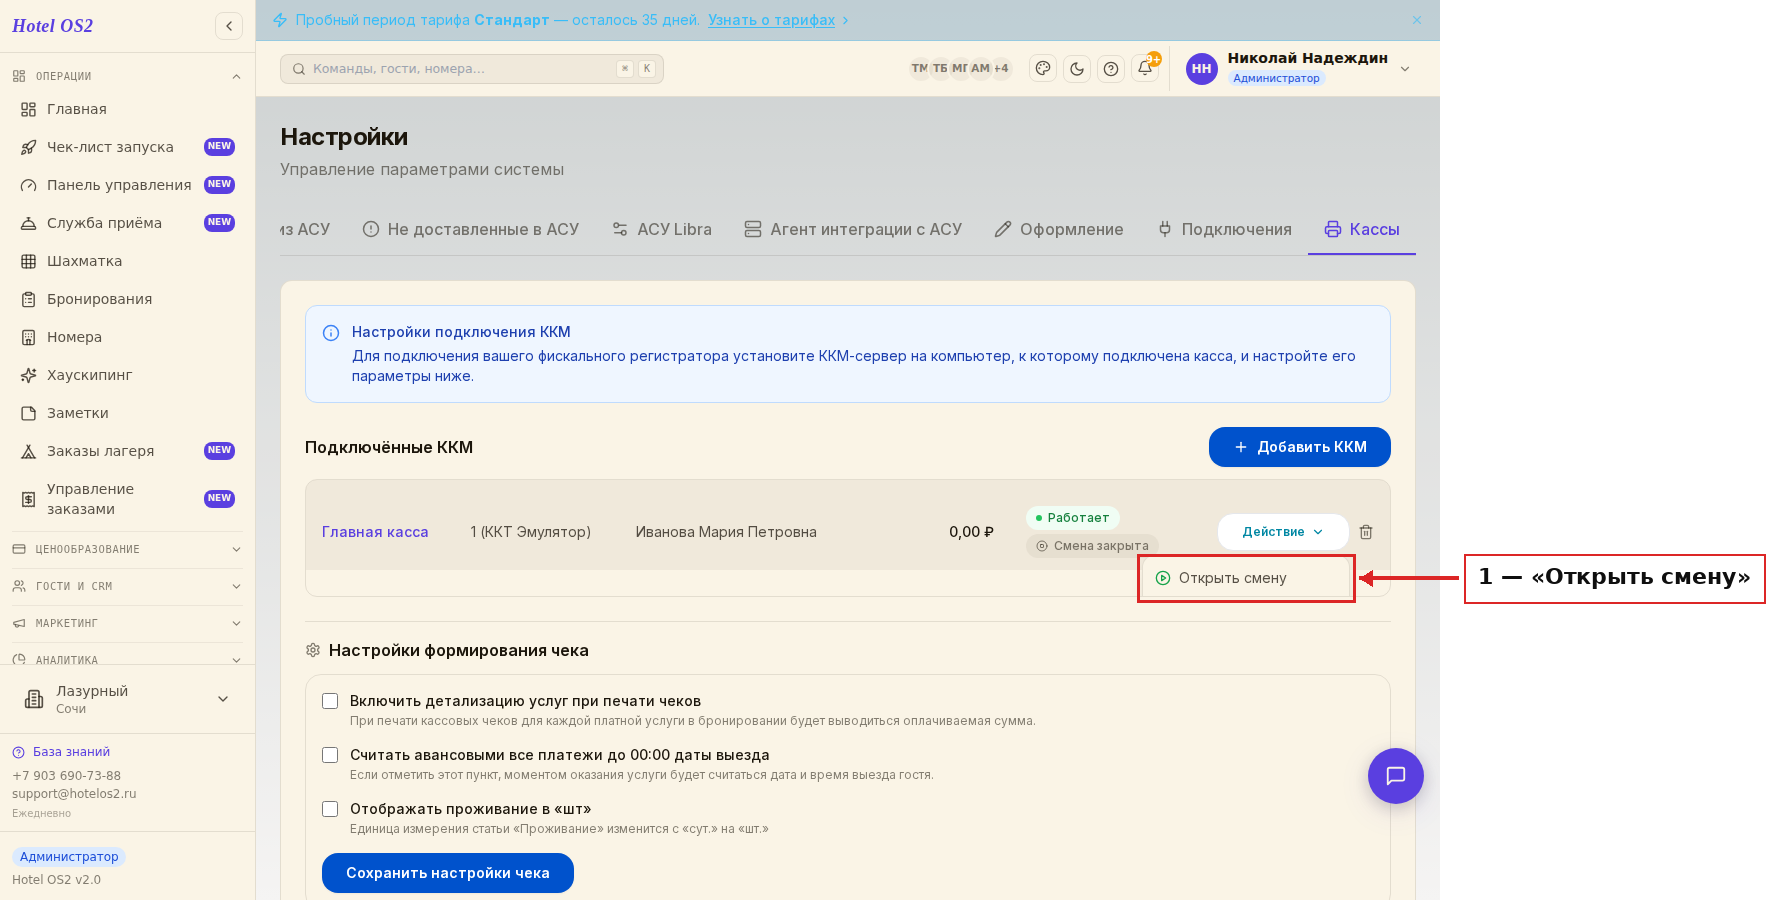Tick Отображать проживание в «шт» checkbox

coord(330,809)
